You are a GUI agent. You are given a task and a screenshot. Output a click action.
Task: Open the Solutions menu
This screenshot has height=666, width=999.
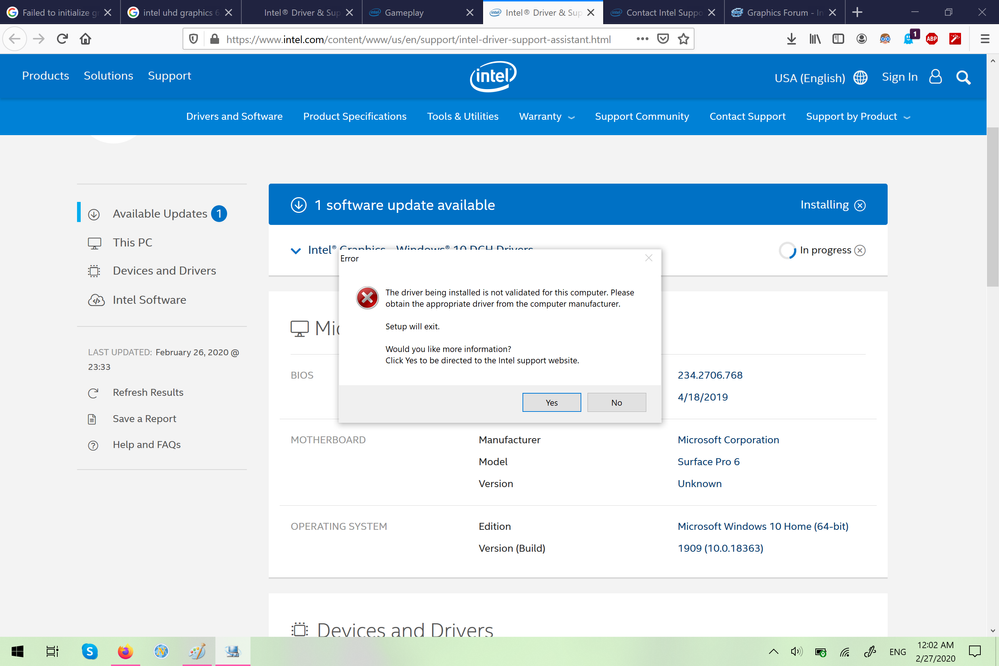tap(108, 76)
